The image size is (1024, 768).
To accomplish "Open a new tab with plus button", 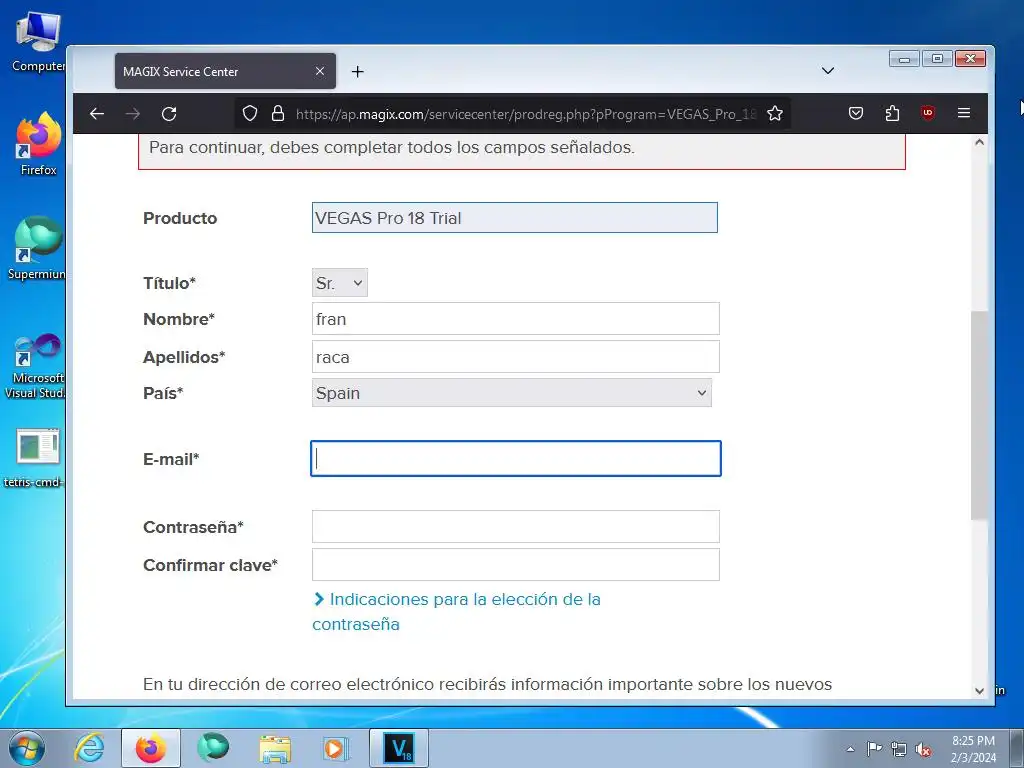I will [357, 71].
